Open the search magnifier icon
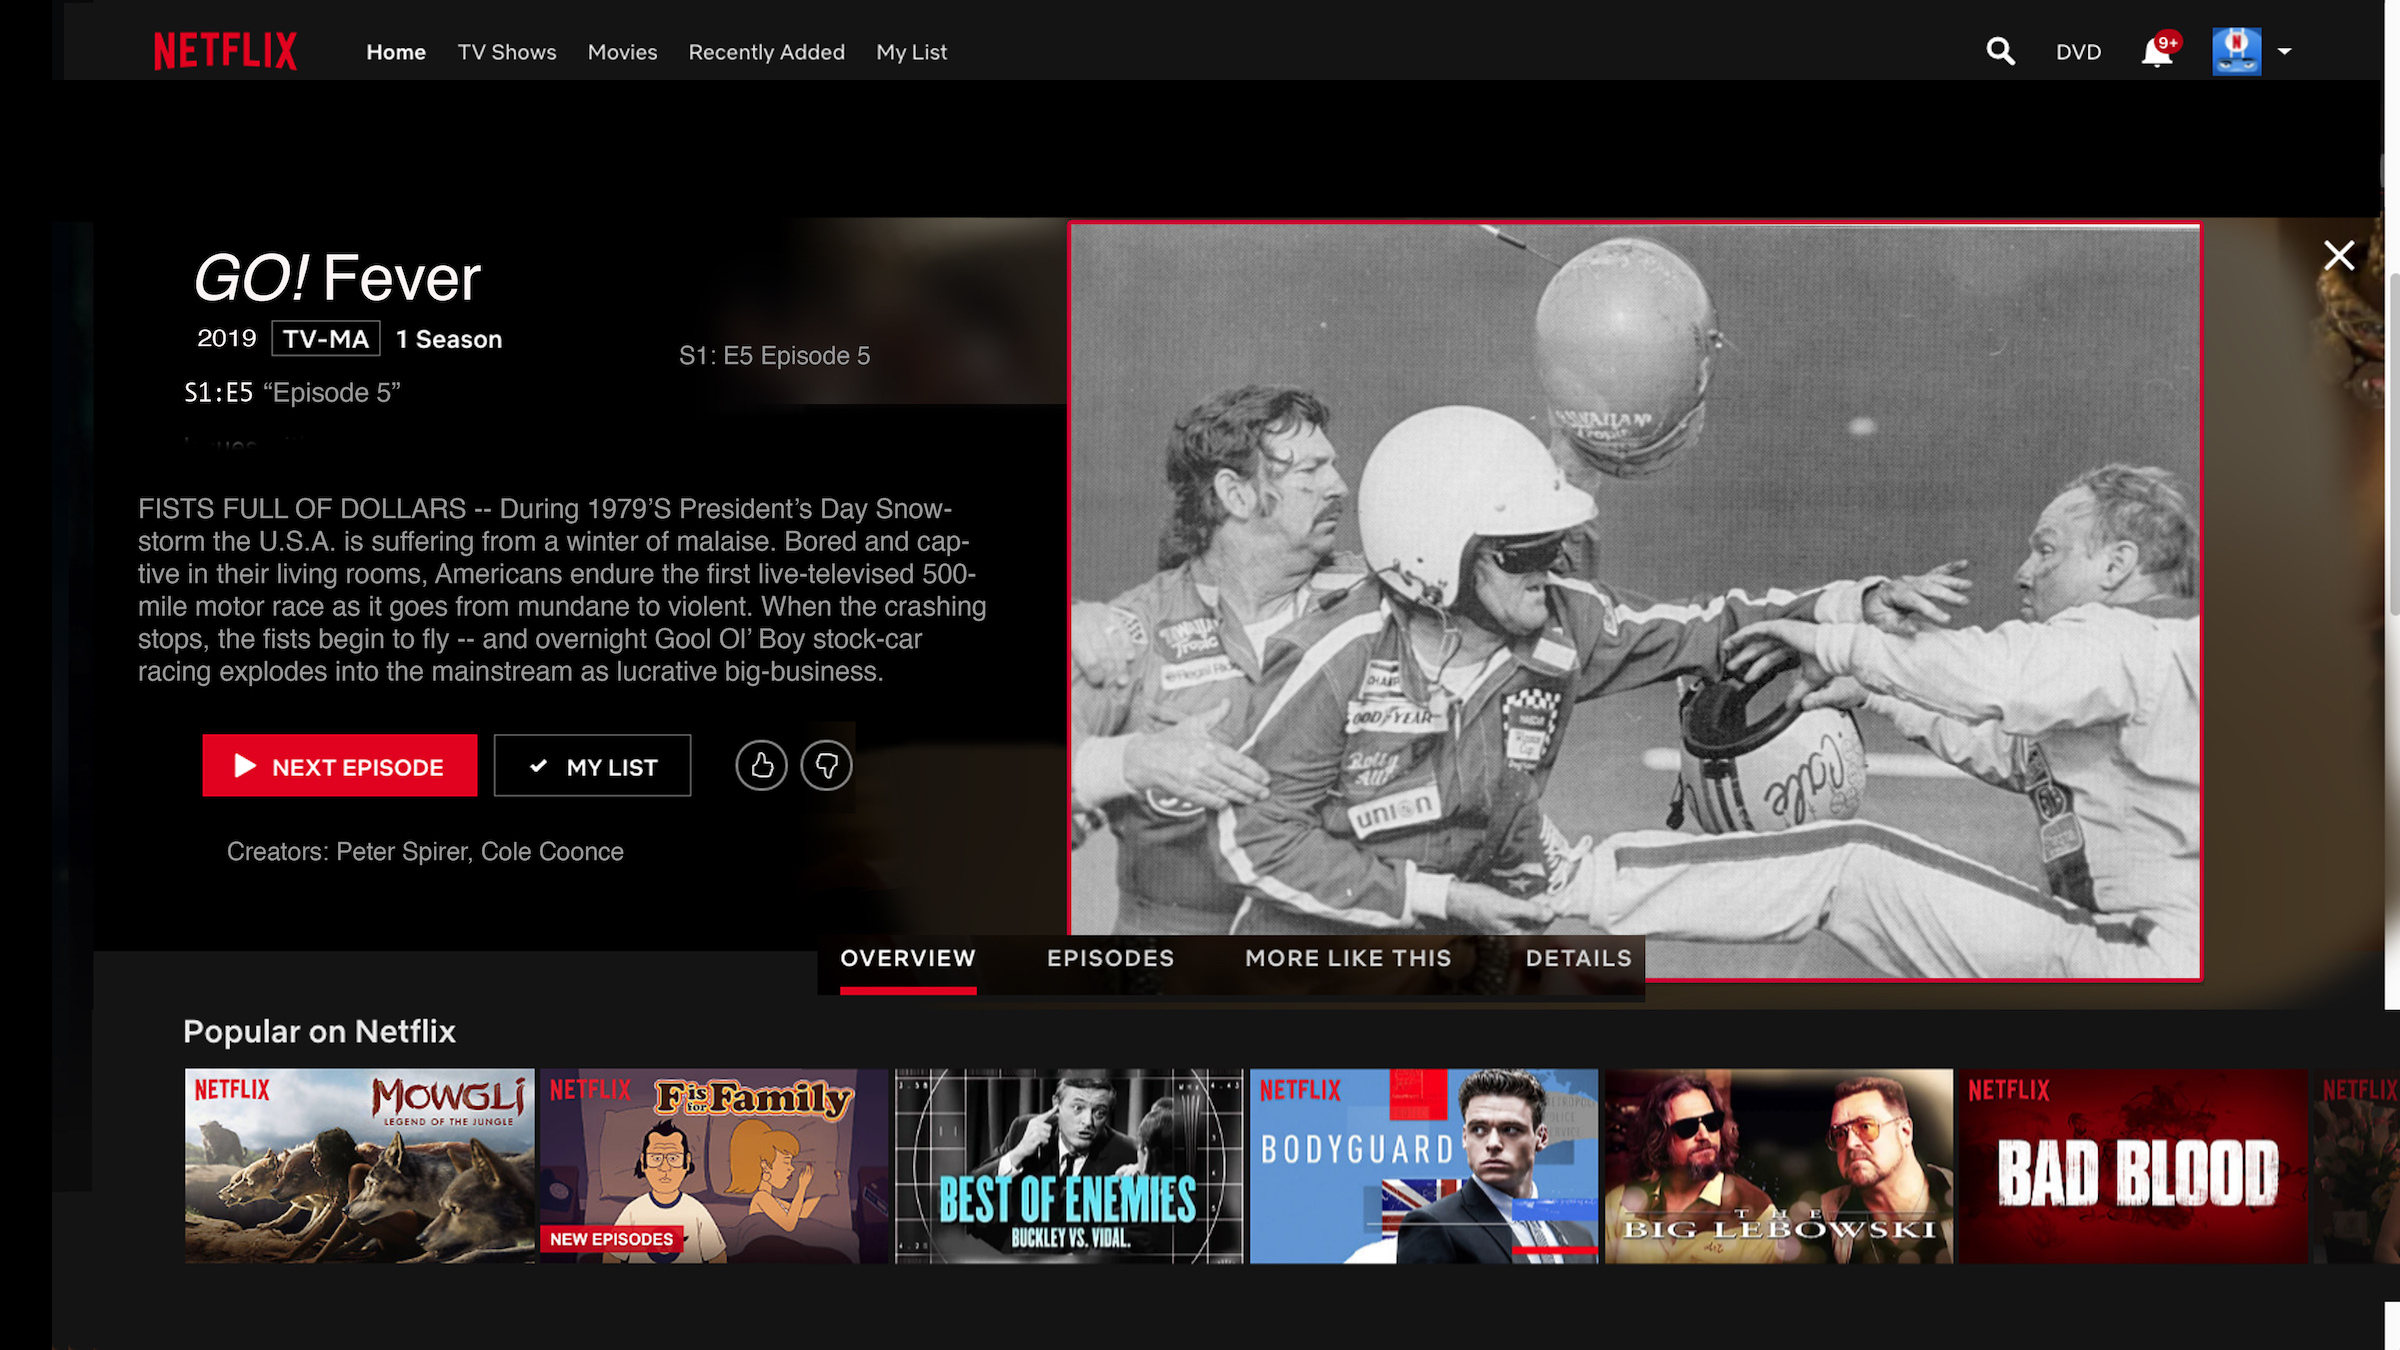Screen dimensions: 2400x1350 coord(2000,51)
